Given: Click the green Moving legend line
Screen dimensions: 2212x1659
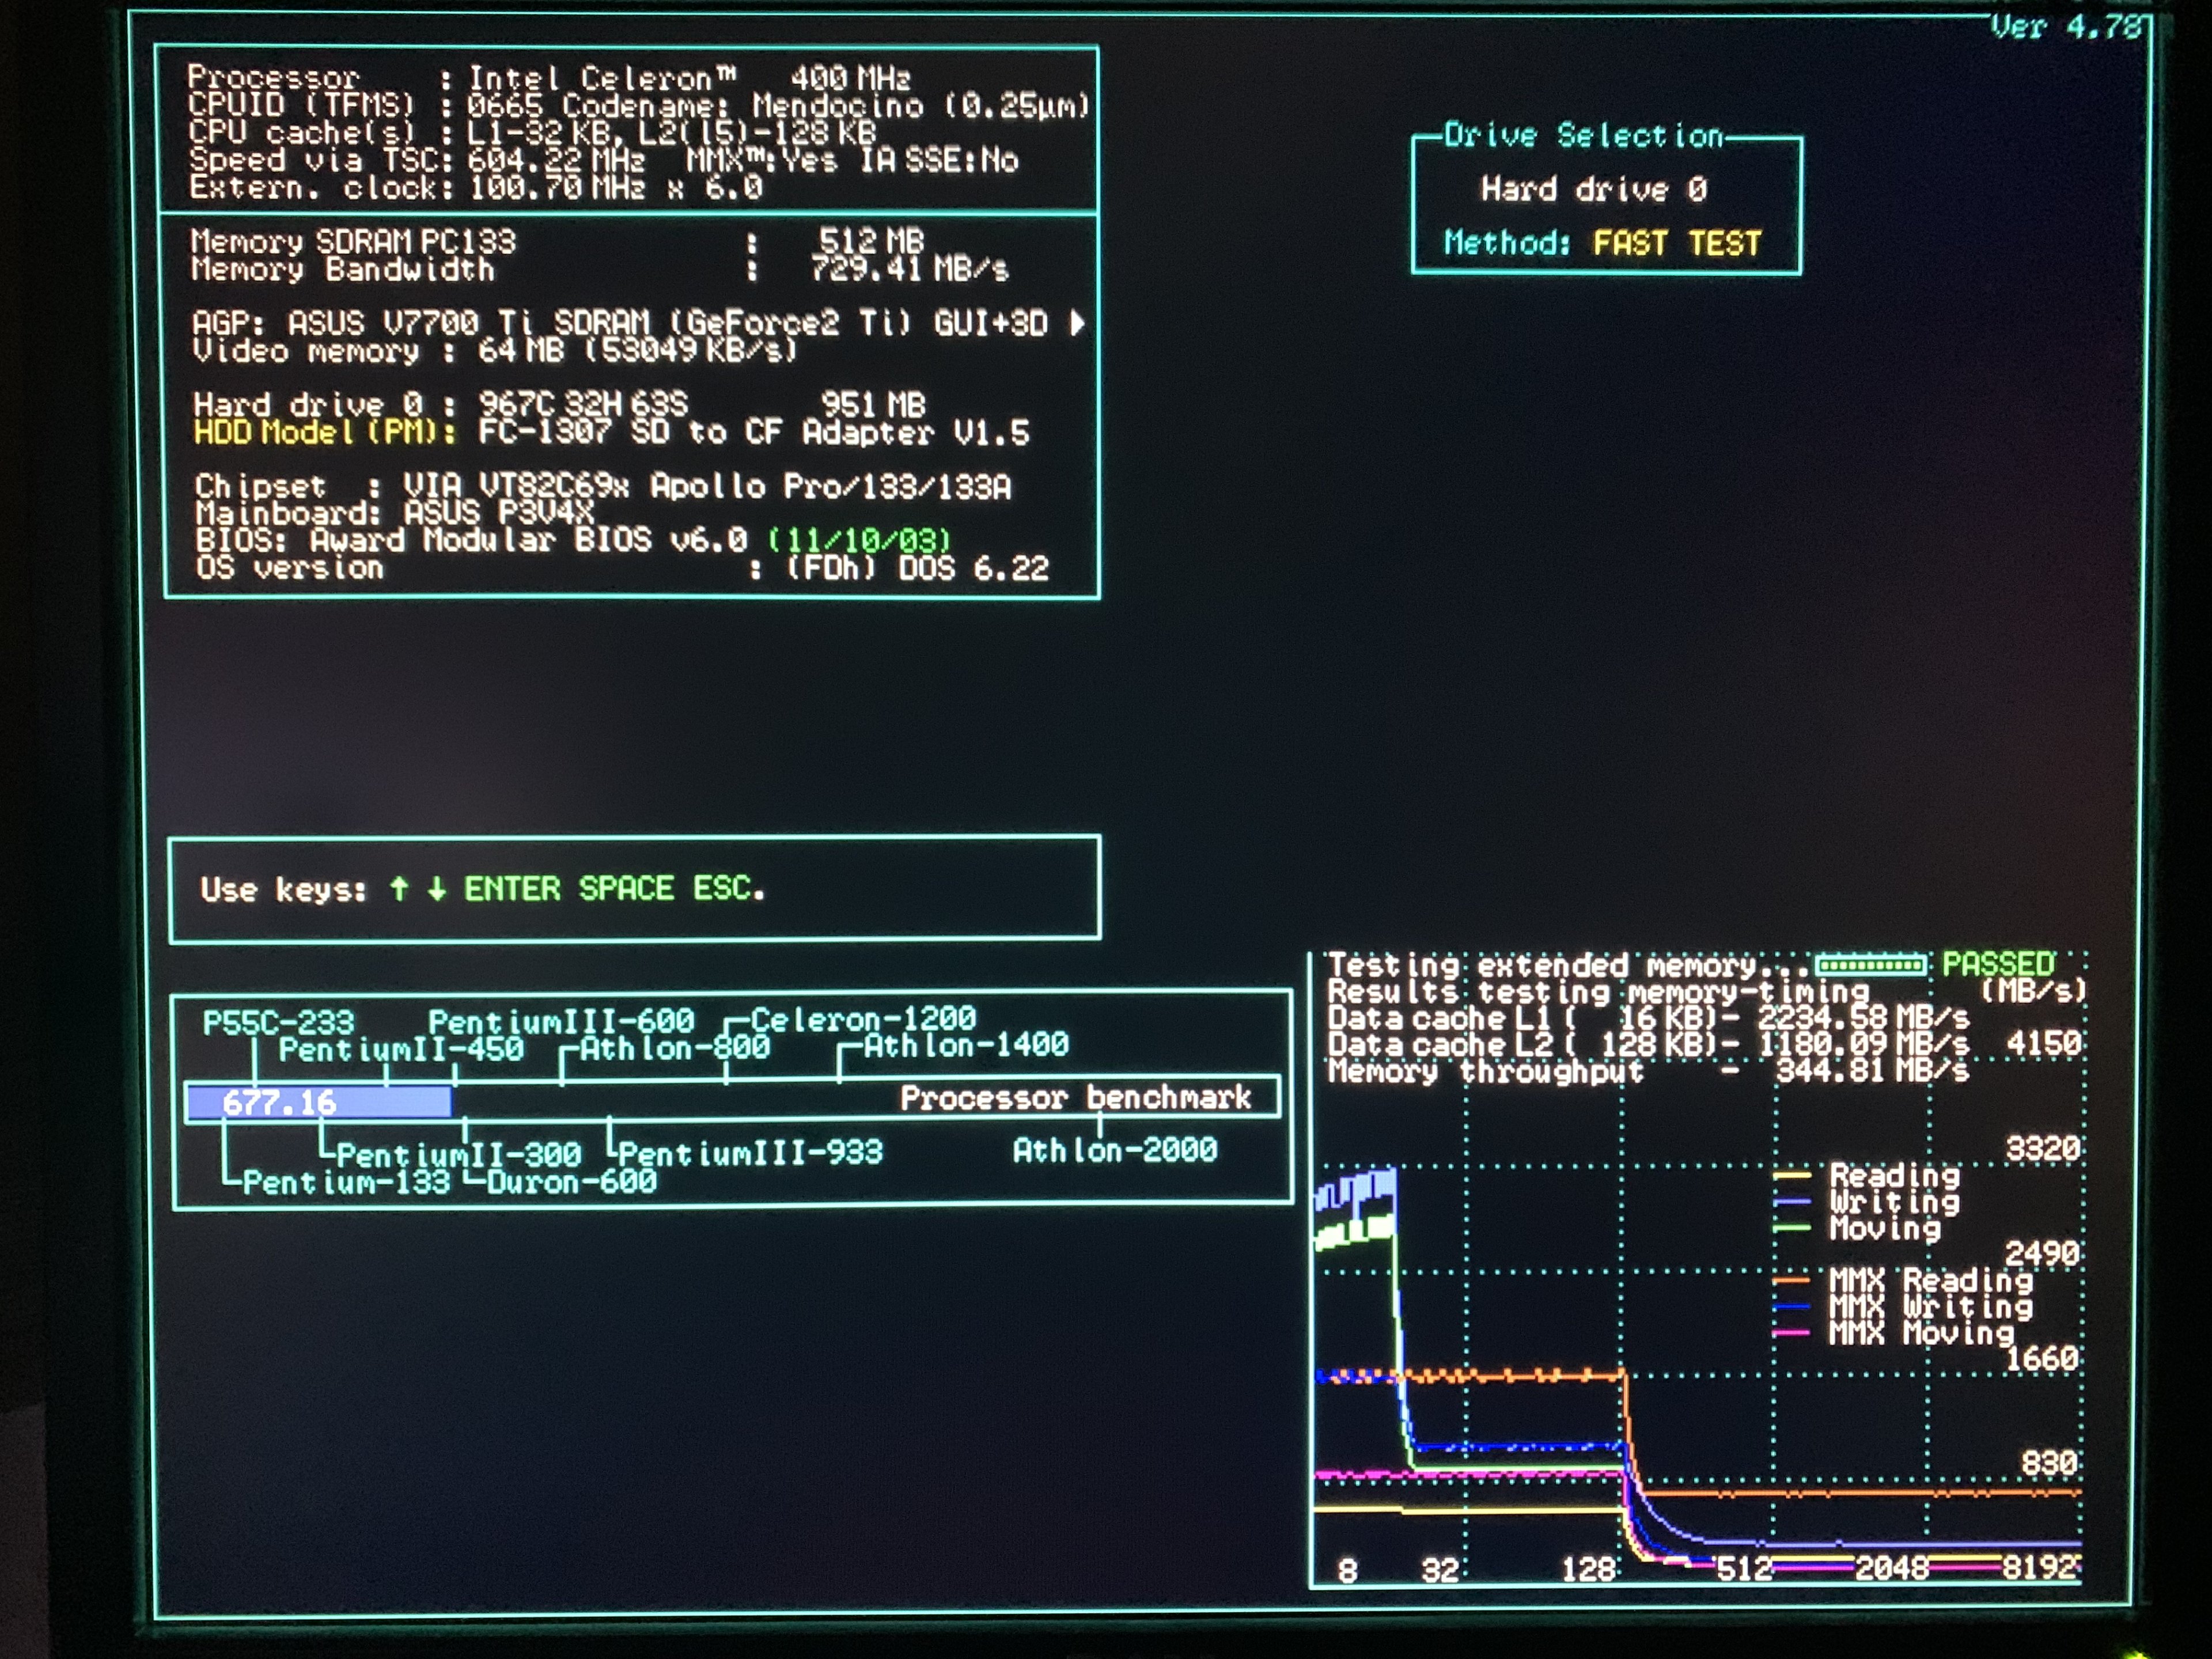Looking at the screenshot, I should coord(1792,1228).
